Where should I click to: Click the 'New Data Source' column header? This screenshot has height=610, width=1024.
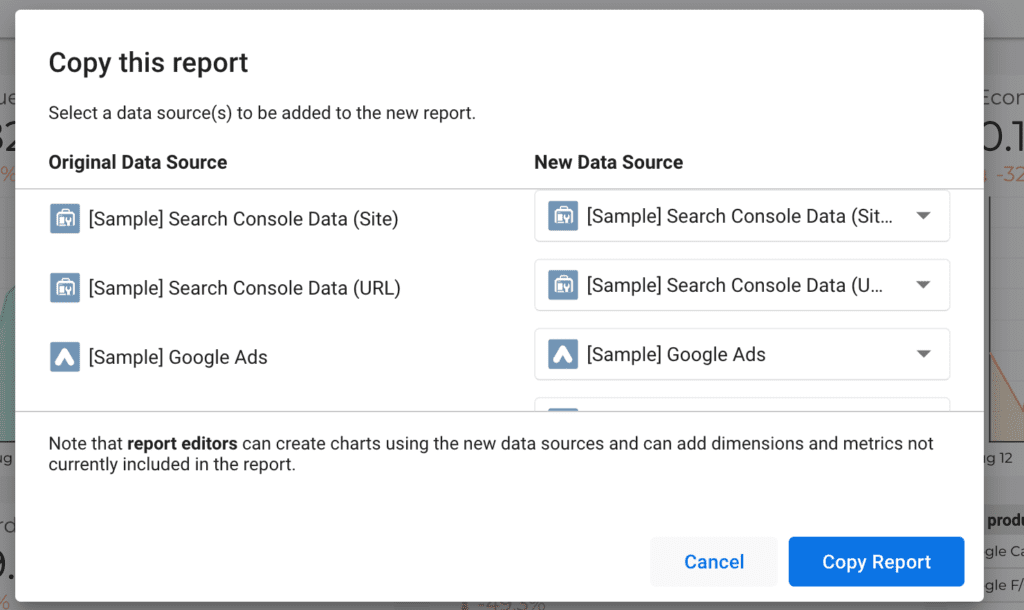coord(609,162)
